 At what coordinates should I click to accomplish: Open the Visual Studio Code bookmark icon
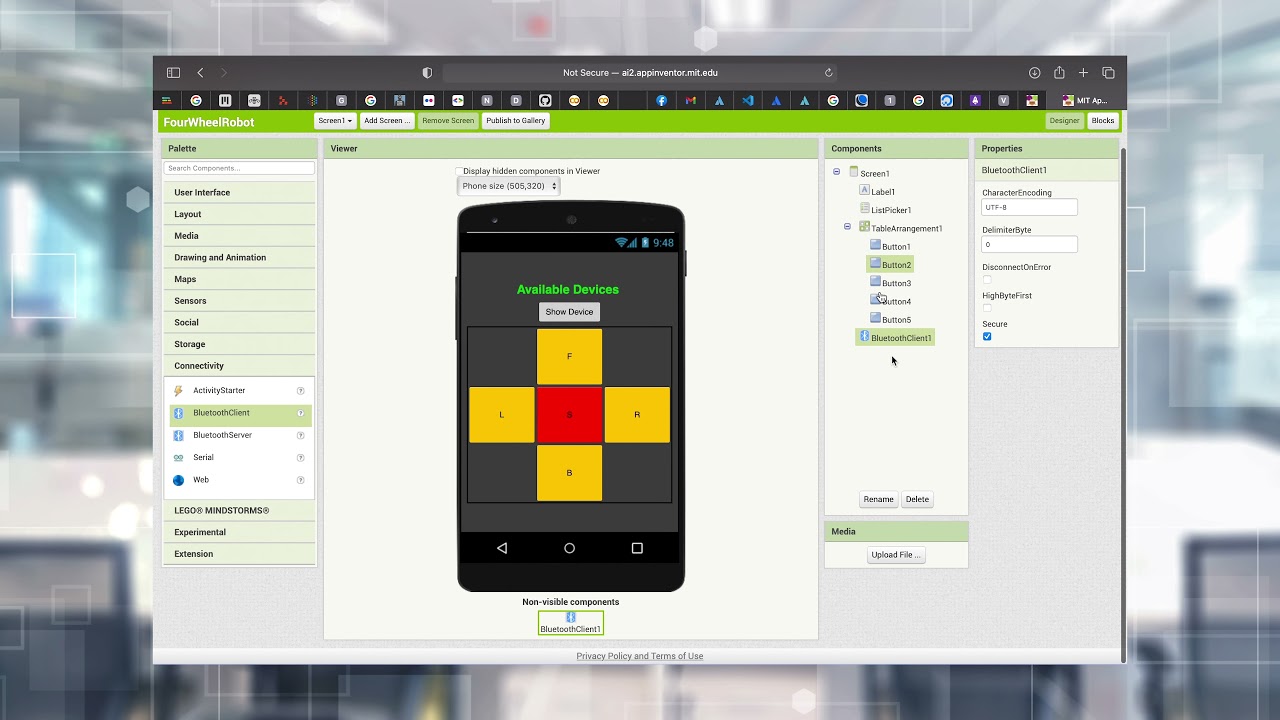click(x=747, y=100)
